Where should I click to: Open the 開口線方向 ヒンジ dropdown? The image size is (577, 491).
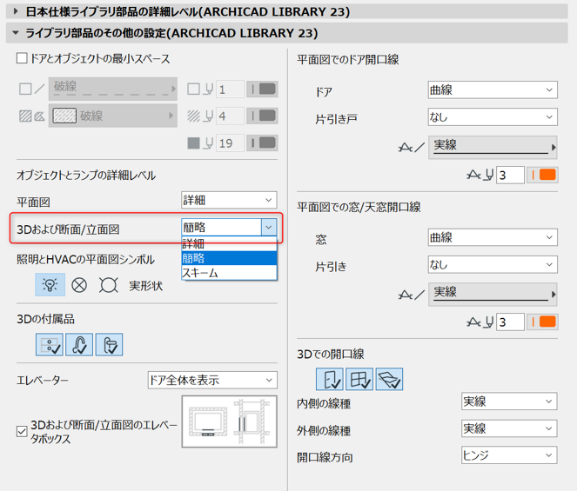pos(509,455)
